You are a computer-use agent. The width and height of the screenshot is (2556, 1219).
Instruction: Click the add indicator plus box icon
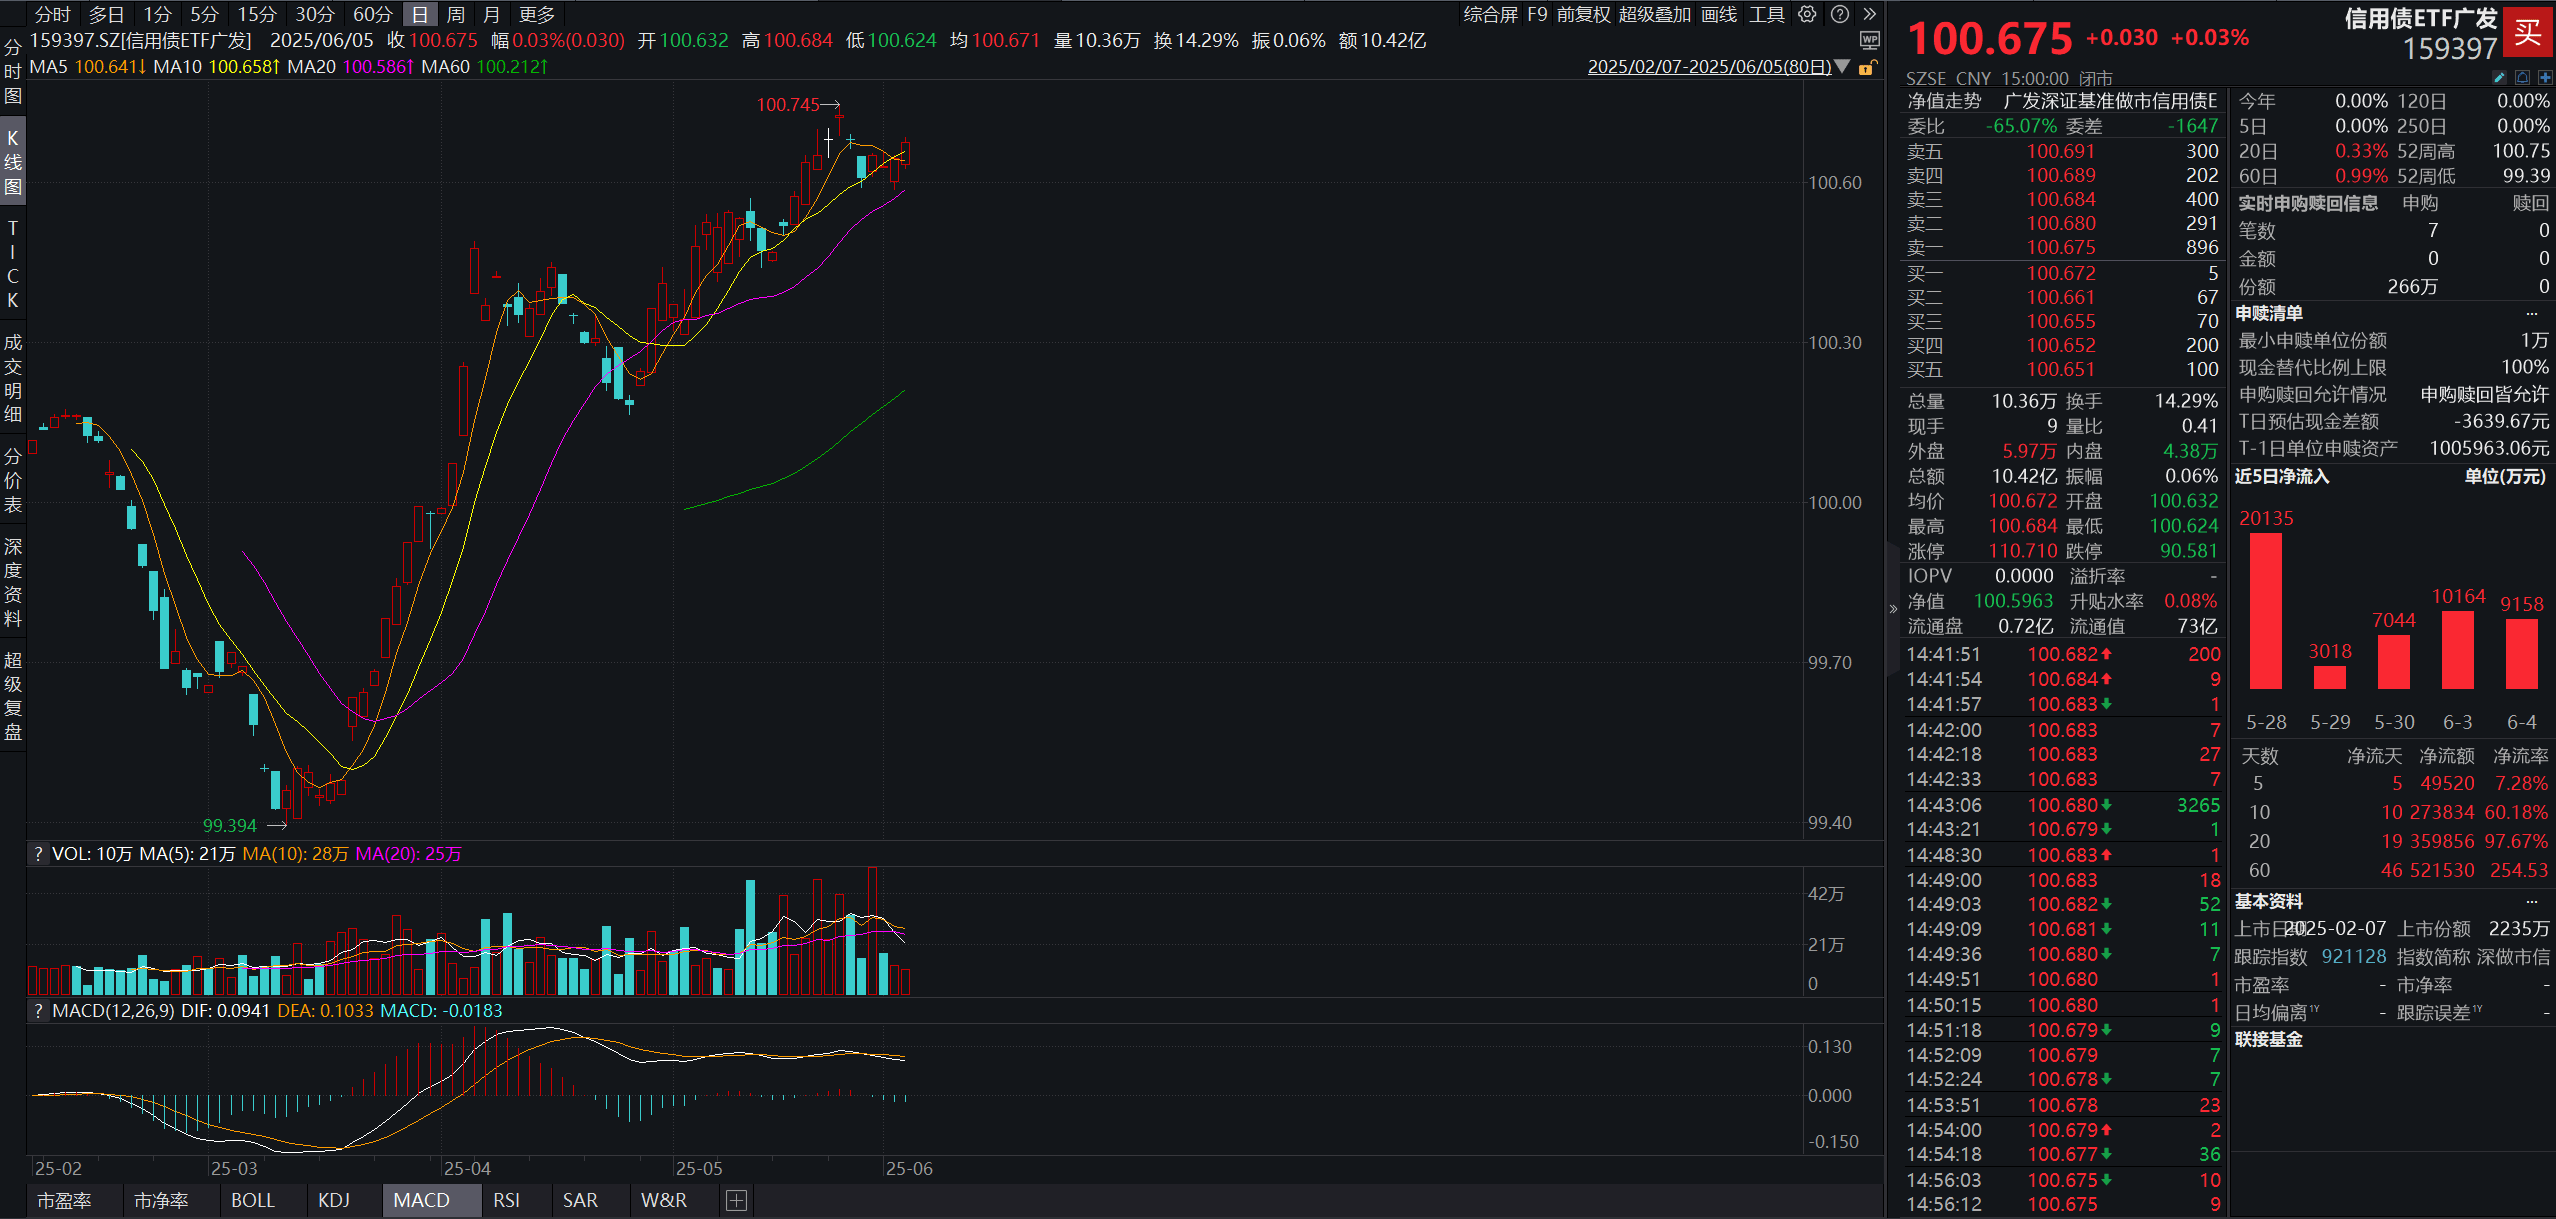(736, 1200)
